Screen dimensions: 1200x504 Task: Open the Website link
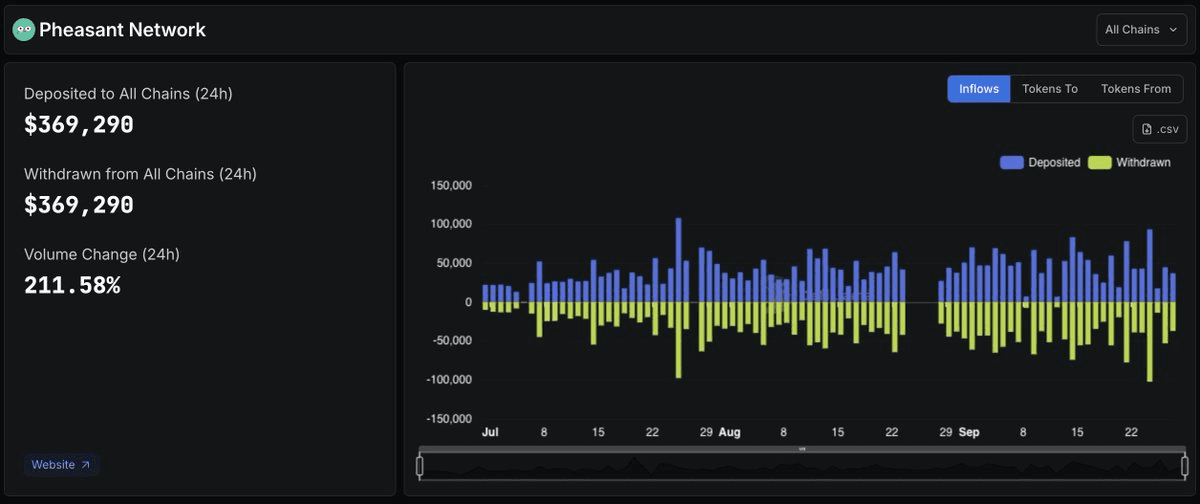[x=54, y=465]
